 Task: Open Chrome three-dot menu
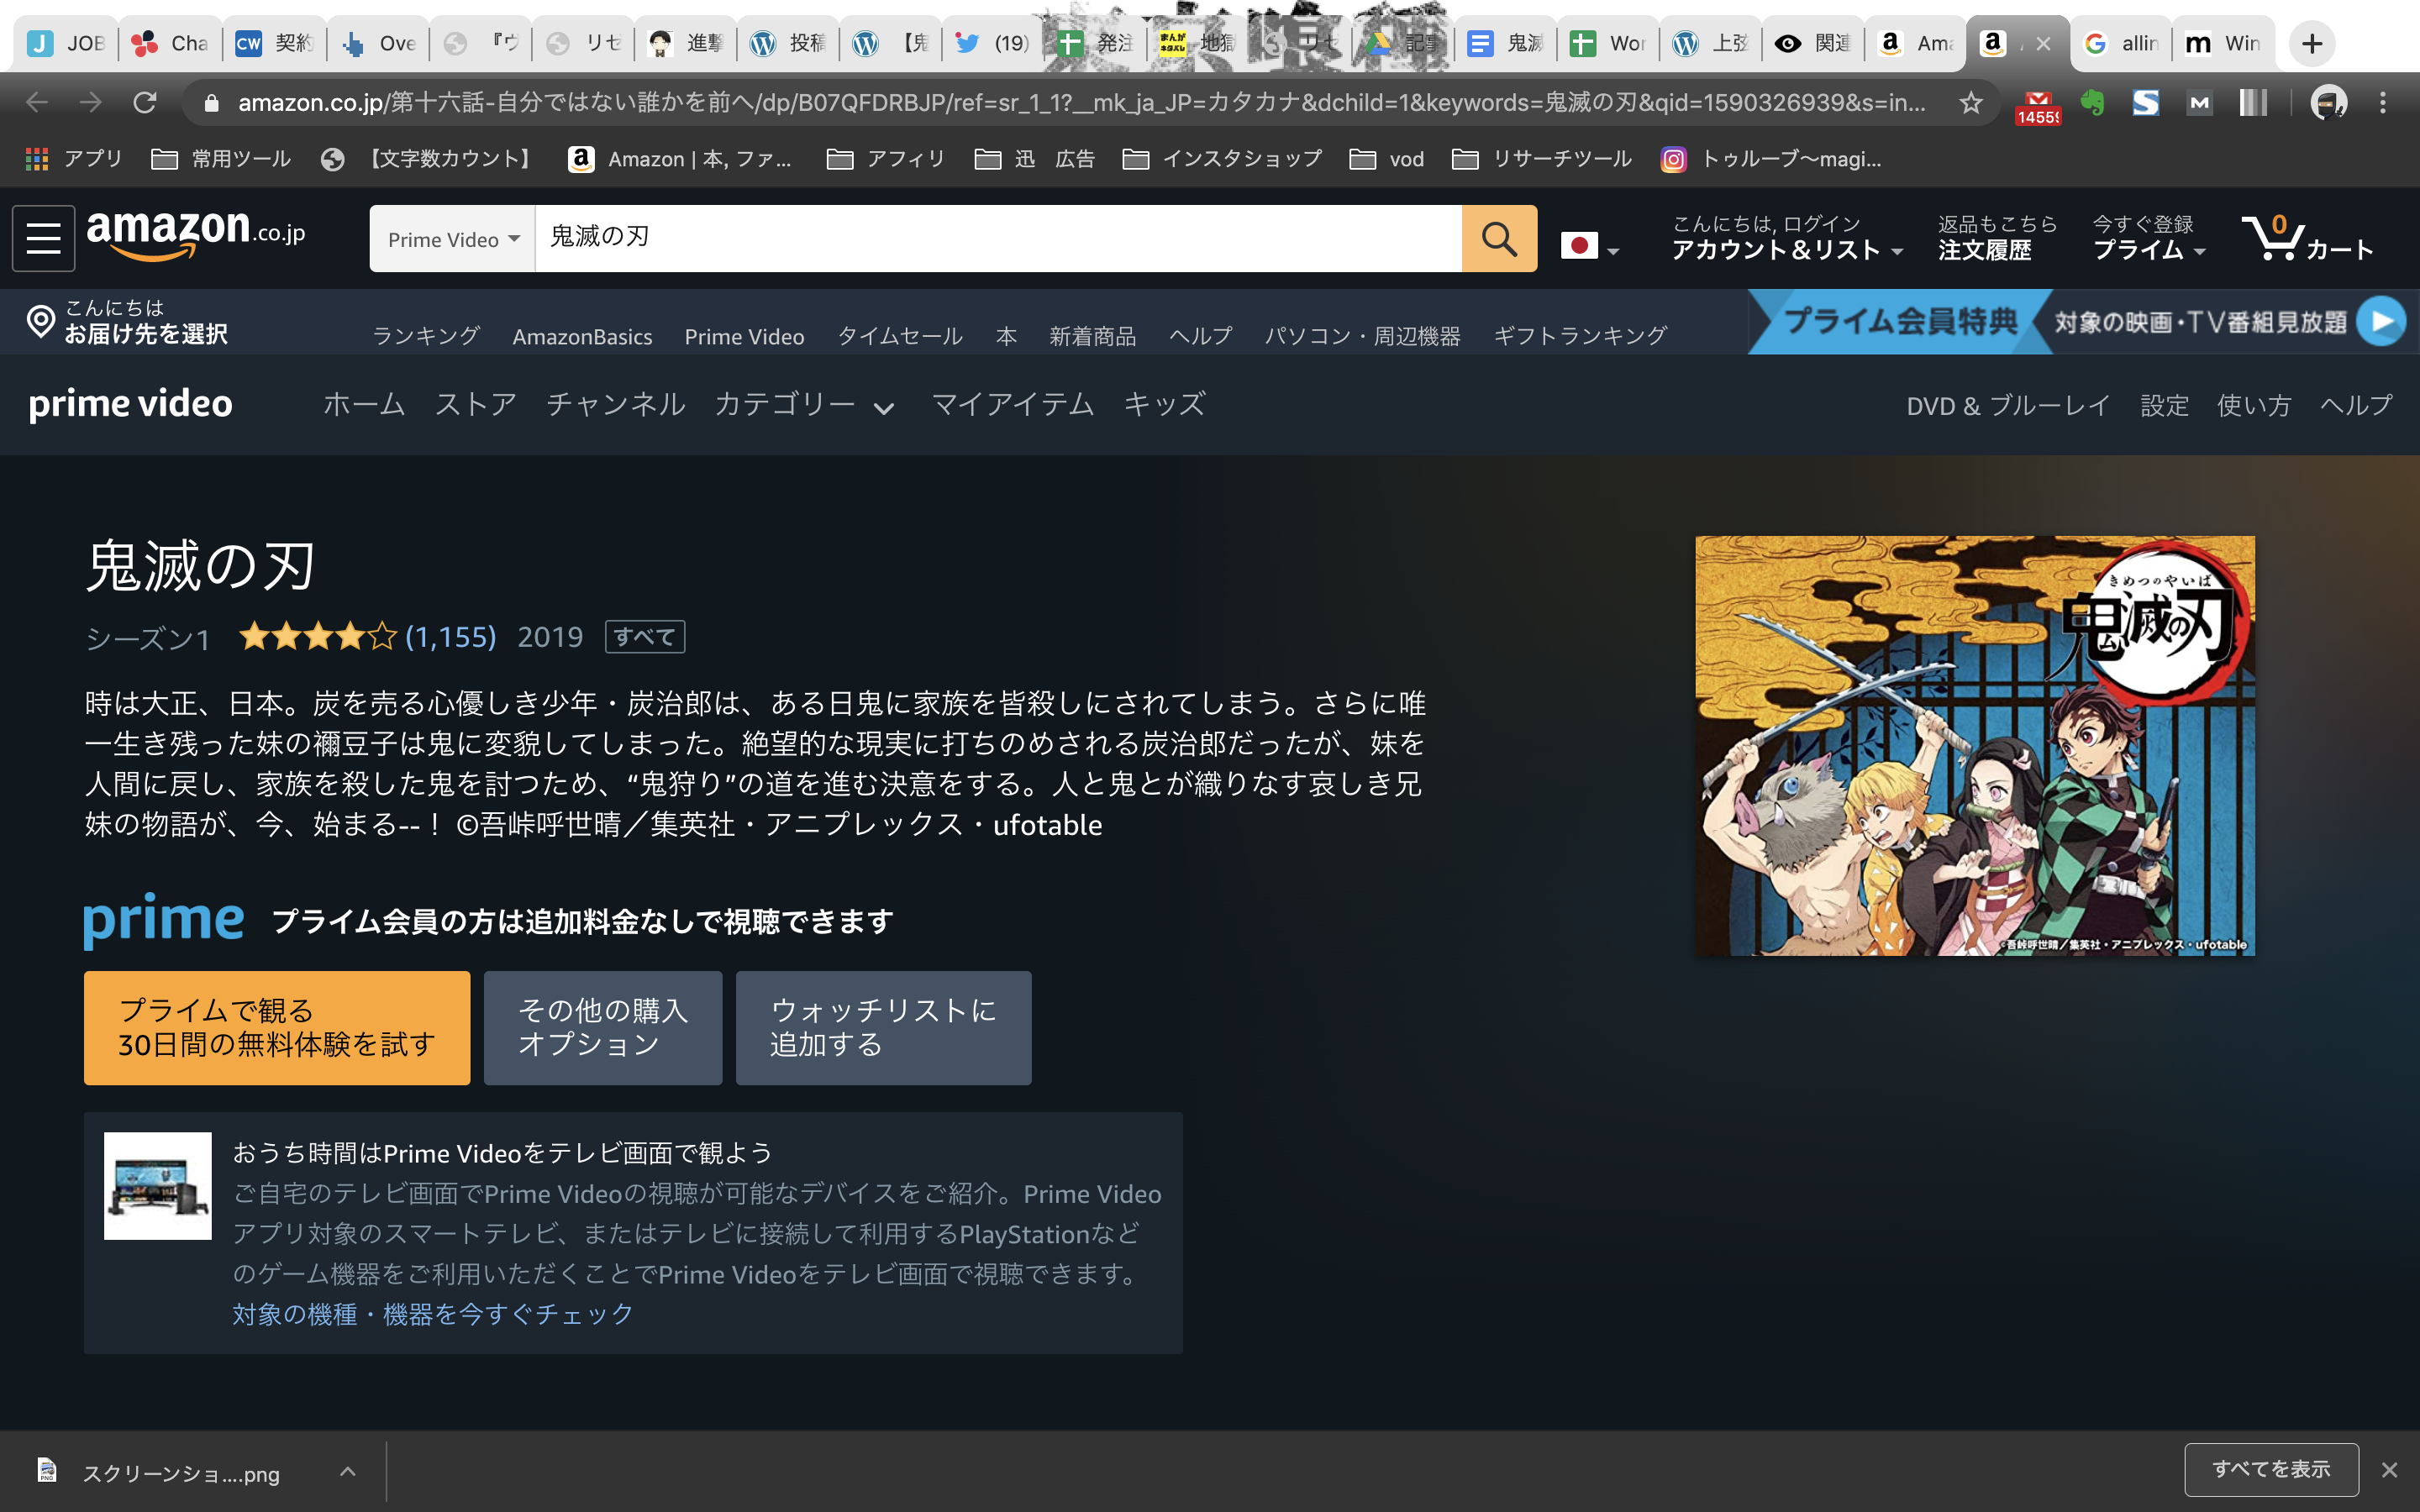pos(2382,102)
